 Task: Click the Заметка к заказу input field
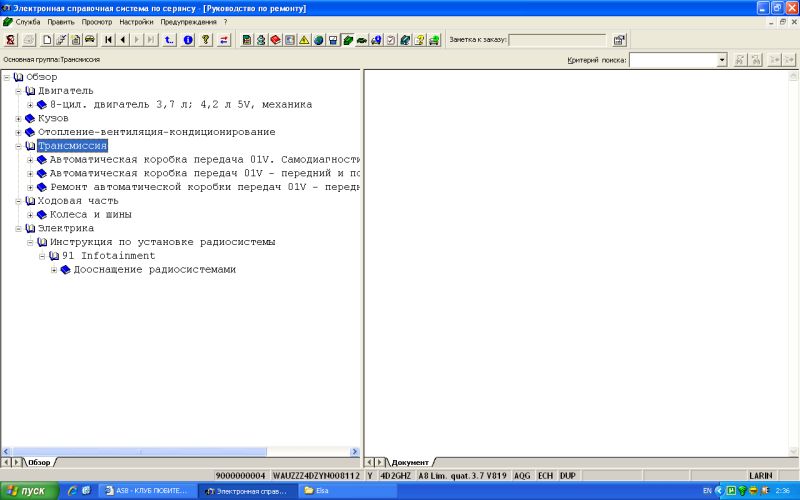(557, 40)
